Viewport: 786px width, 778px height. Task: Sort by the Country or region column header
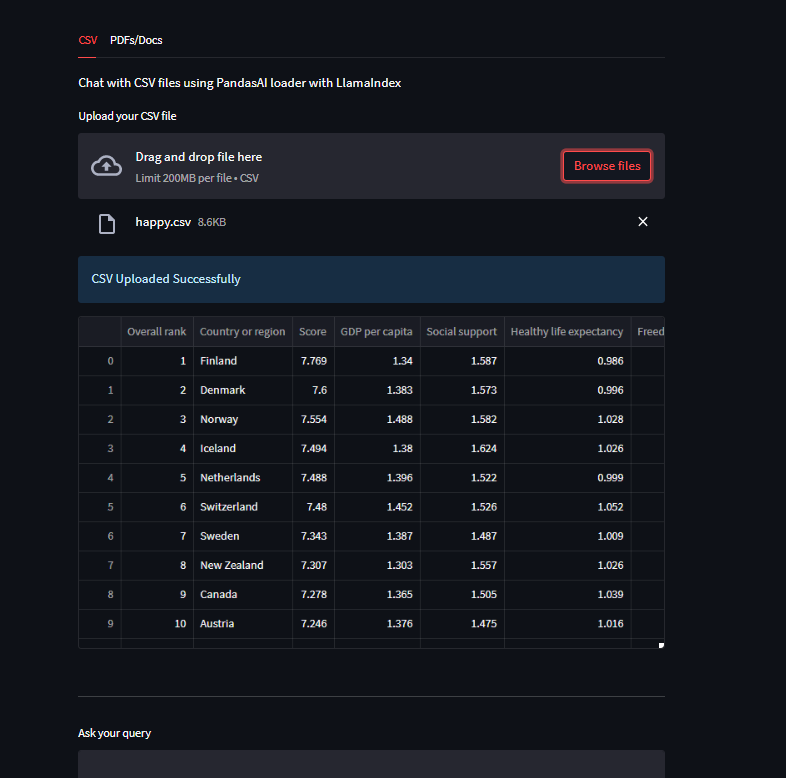tap(242, 332)
